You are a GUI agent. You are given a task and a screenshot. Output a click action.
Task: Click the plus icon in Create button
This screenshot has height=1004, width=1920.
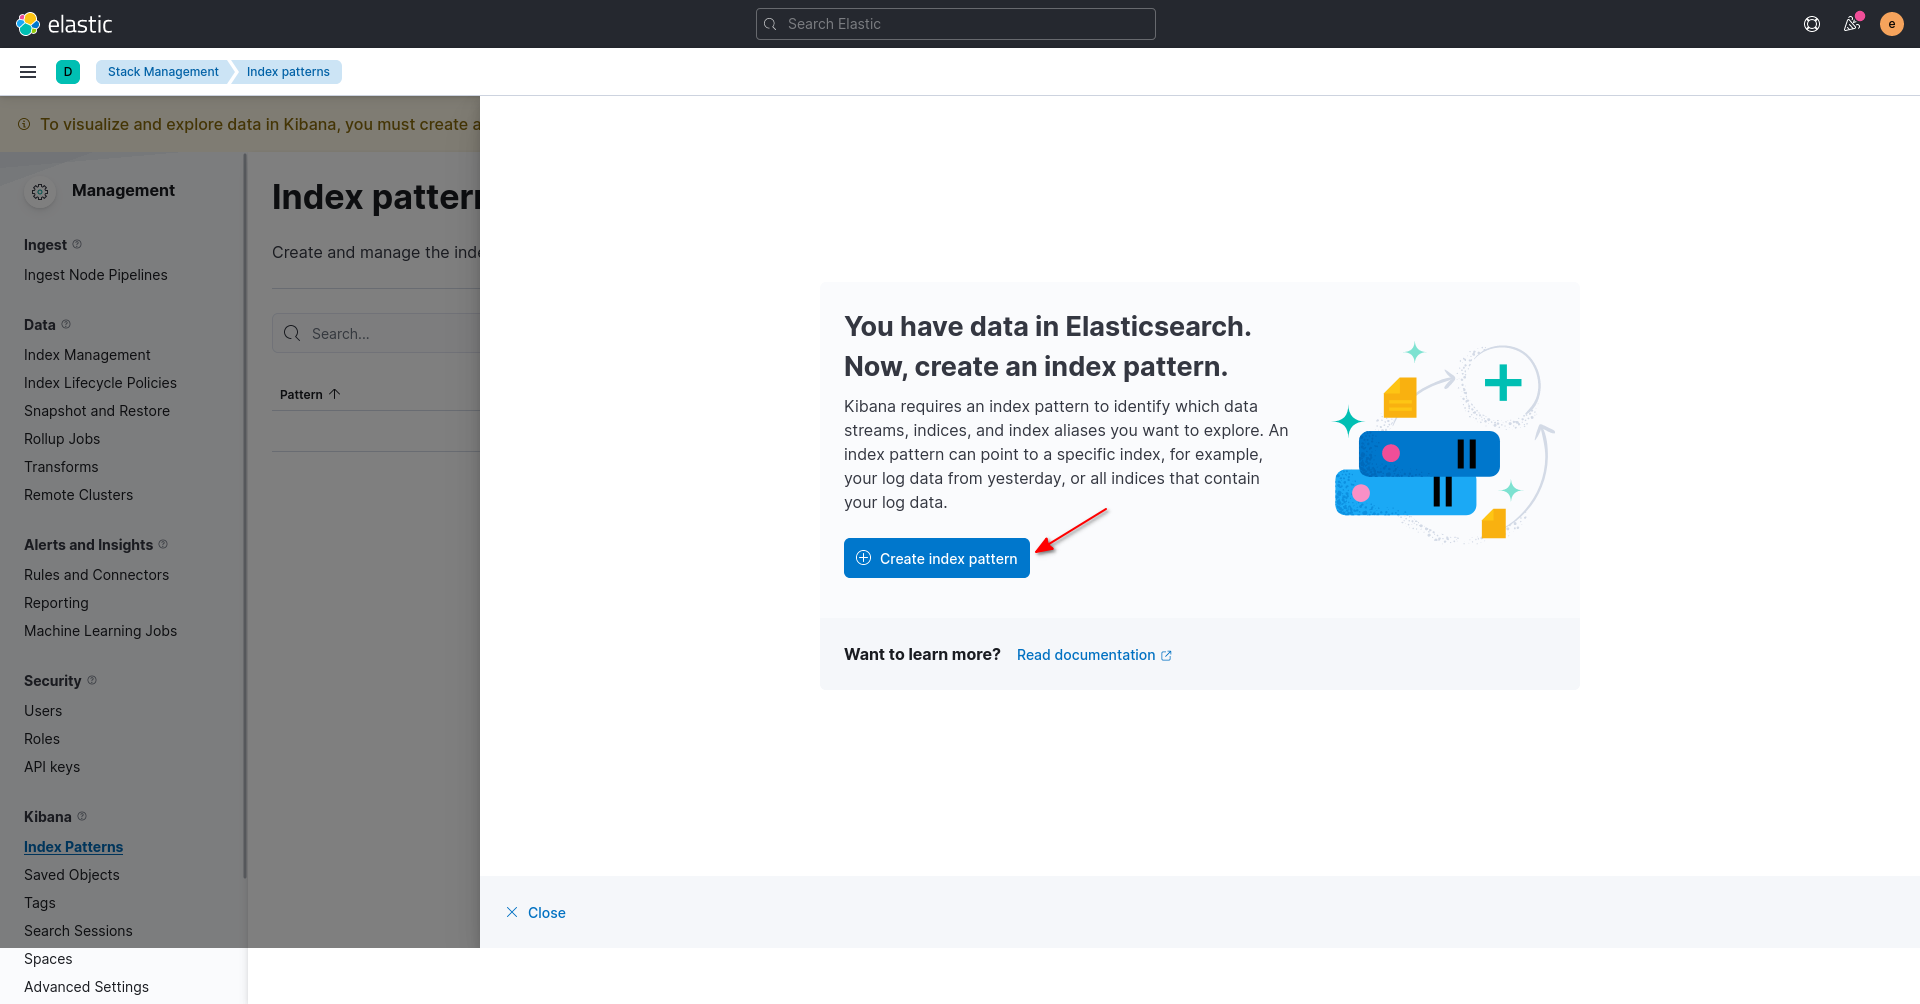(x=864, y=558)
